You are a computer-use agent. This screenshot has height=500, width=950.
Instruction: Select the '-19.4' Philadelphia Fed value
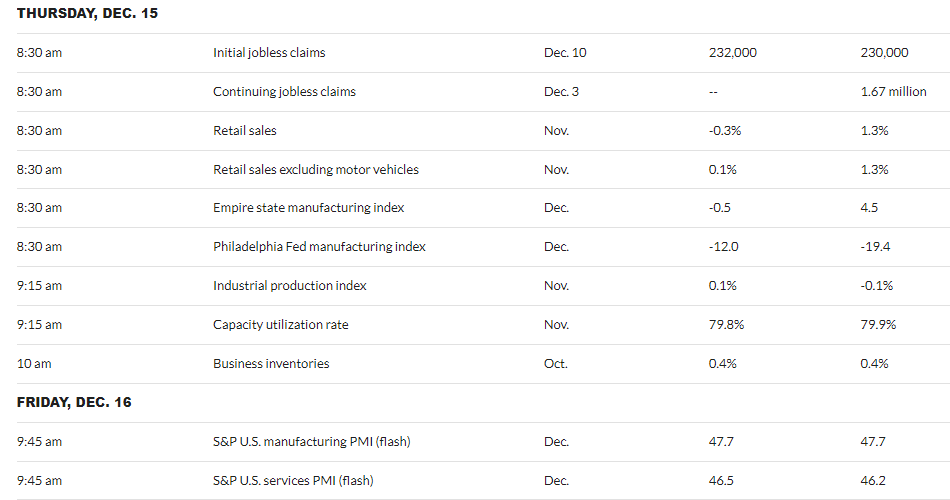(875, 246)
